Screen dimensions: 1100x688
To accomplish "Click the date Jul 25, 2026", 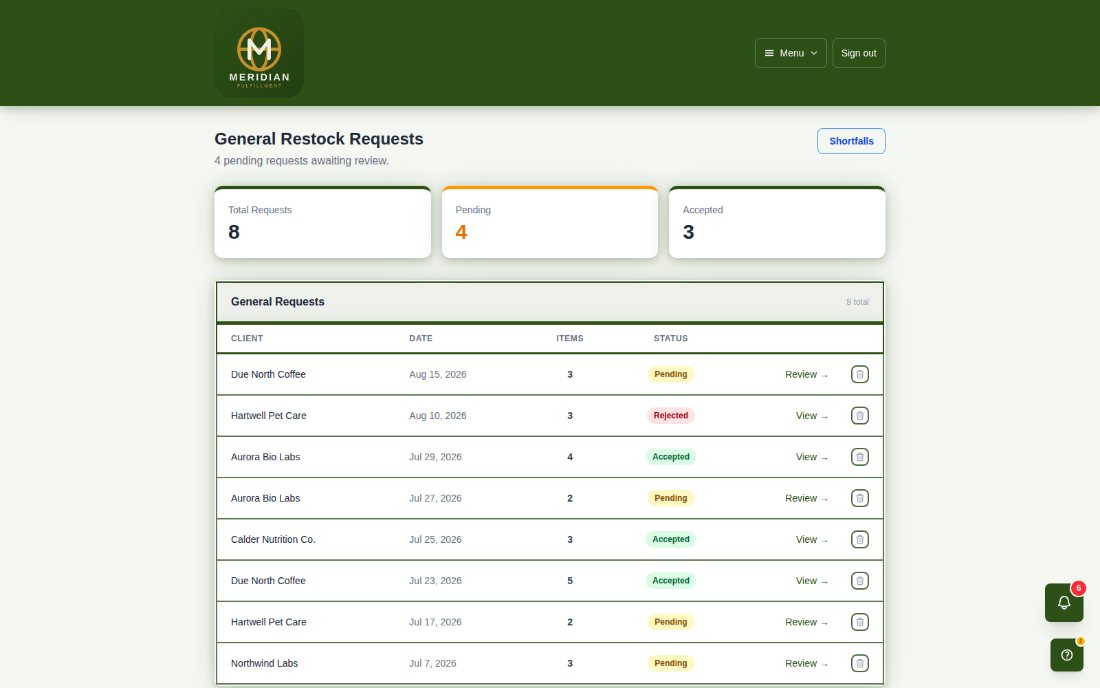I will coord(436,539).
